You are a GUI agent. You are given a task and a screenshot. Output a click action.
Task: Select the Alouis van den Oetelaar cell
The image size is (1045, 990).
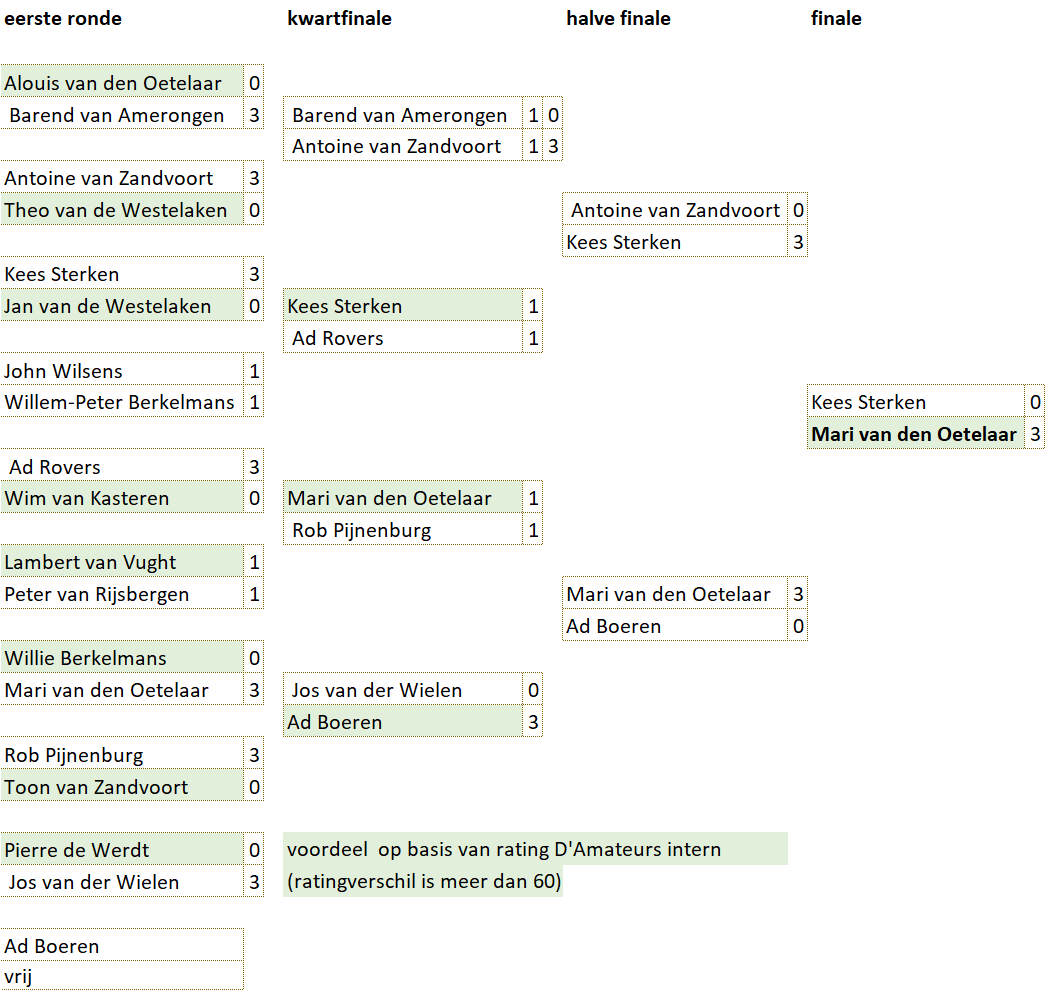coord(113,83)
